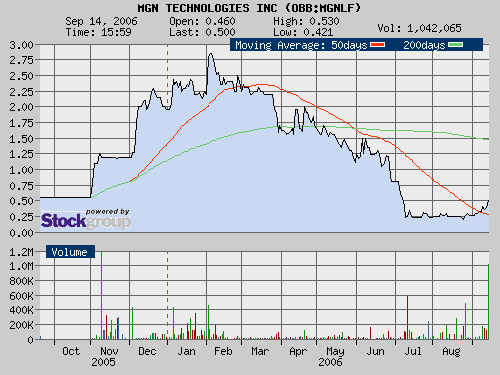Click the 'High: 0.530' value
The height and width of the screenshot is (375, 500).
pyautogui.click(x=306, y=21)
